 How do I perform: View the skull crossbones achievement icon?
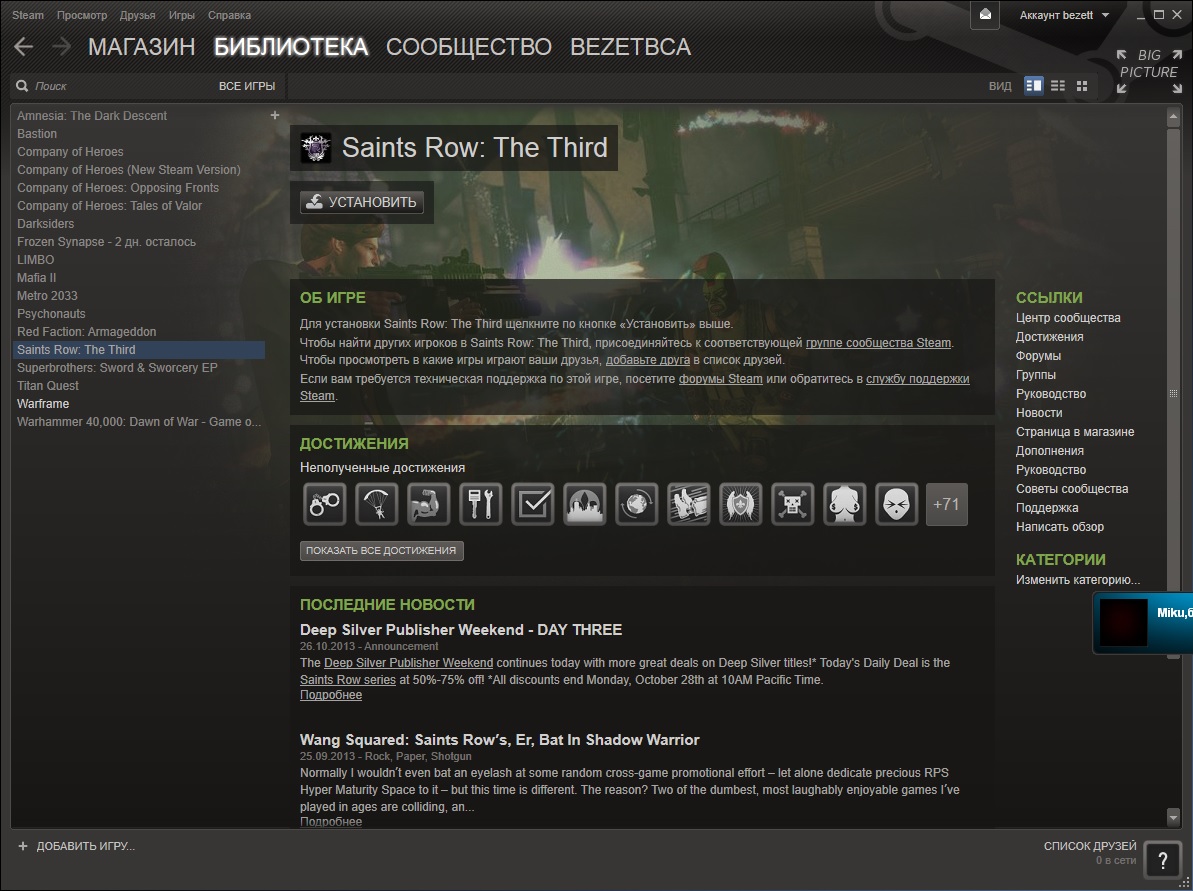pos(792,504)
